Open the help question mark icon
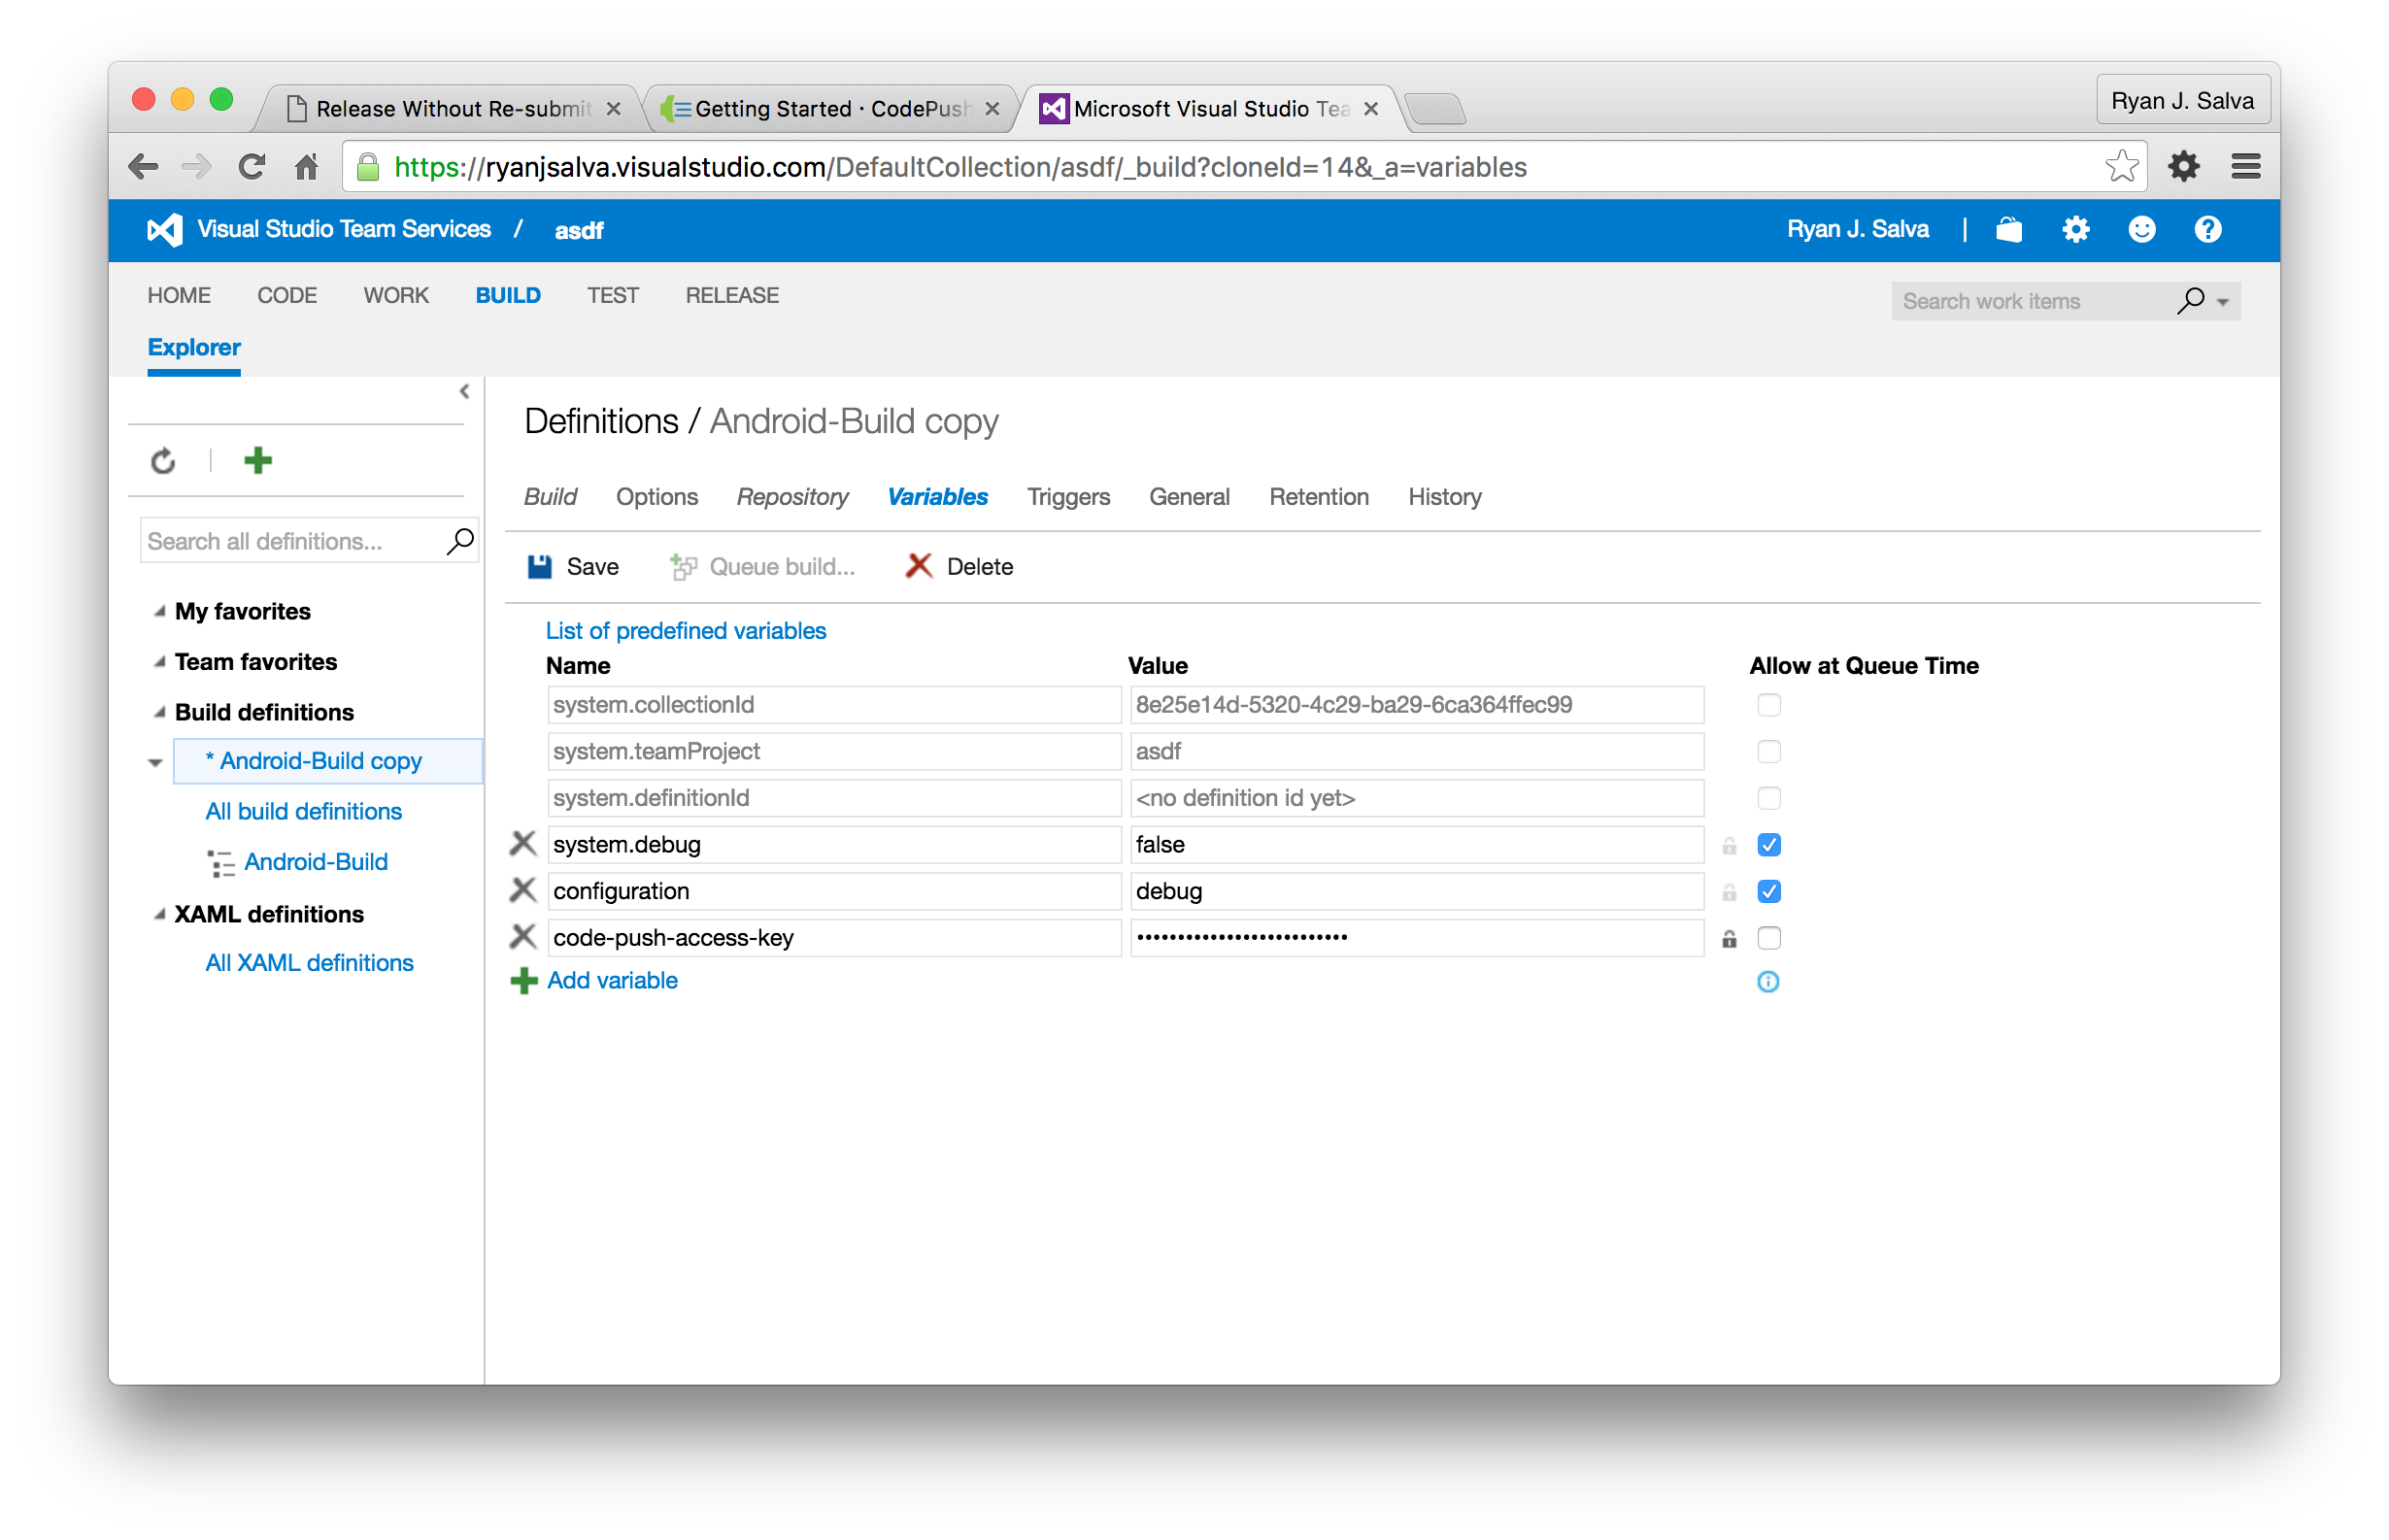 [x=2207, y=230]
